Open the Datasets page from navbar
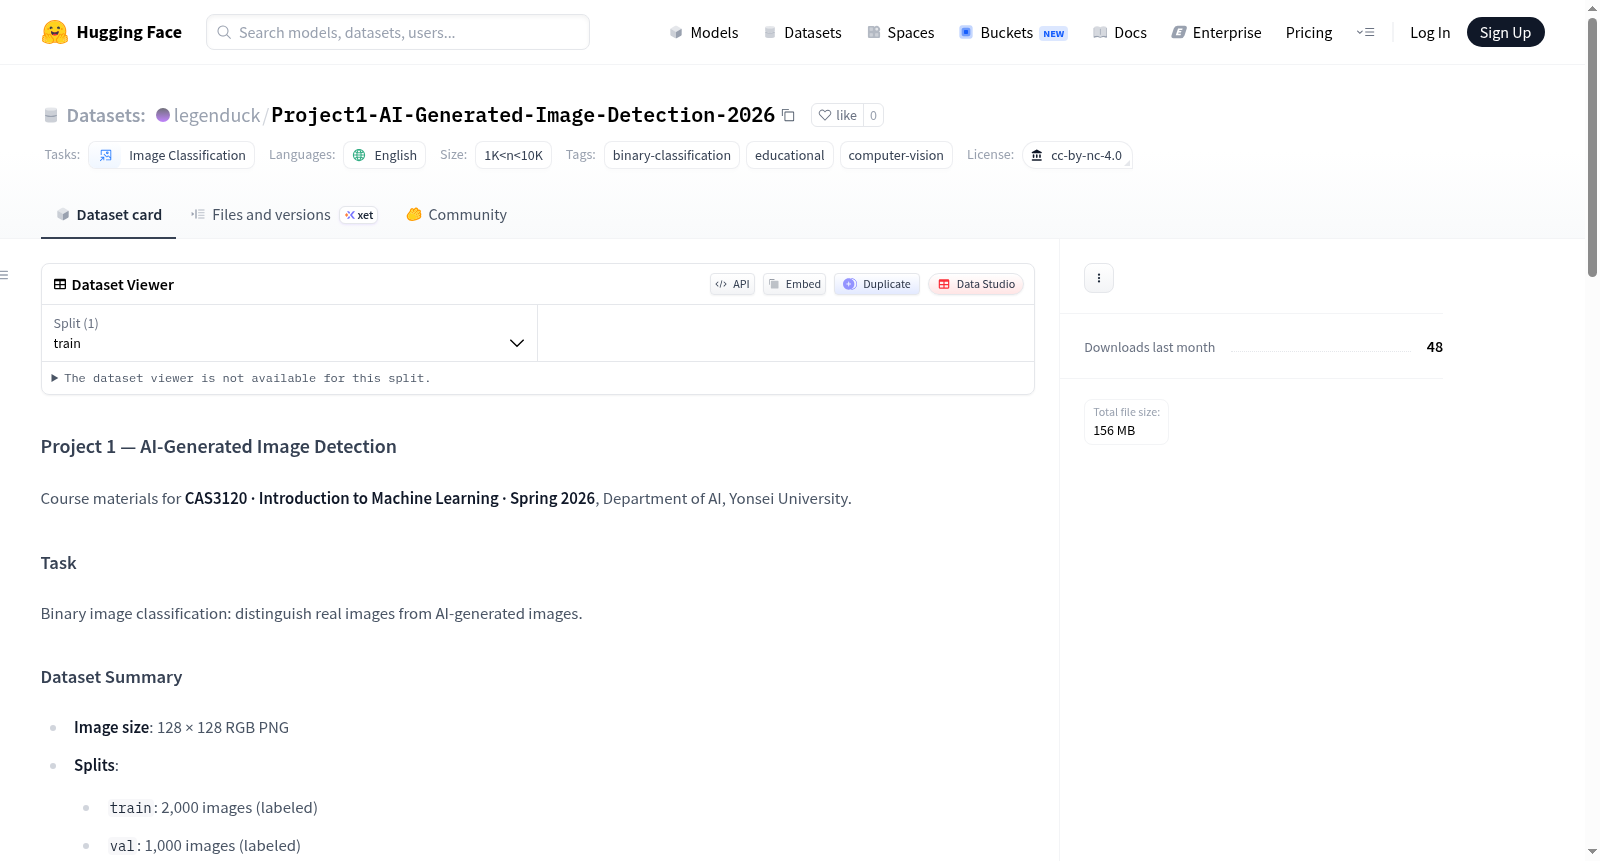The width and height of the screenshot is (1600, 861). point(802,32)
